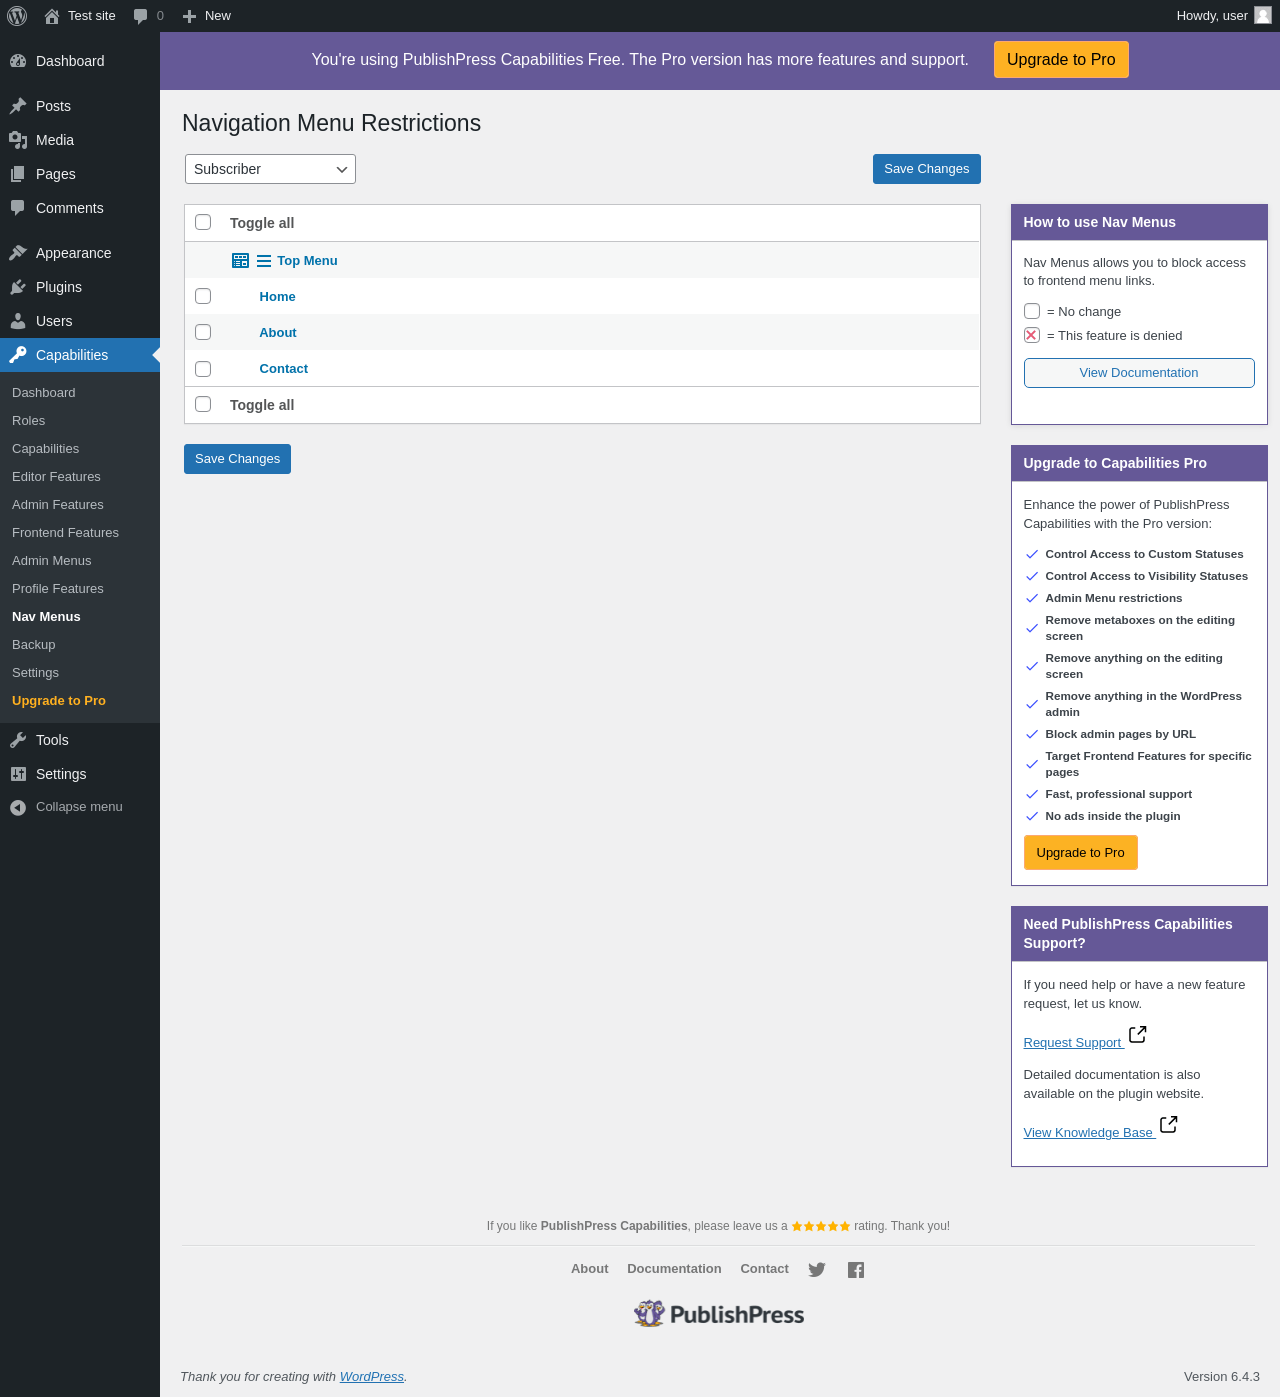Click the Home menu item link
Viewport: 1280px width, 1397px height.
[277, 297]
